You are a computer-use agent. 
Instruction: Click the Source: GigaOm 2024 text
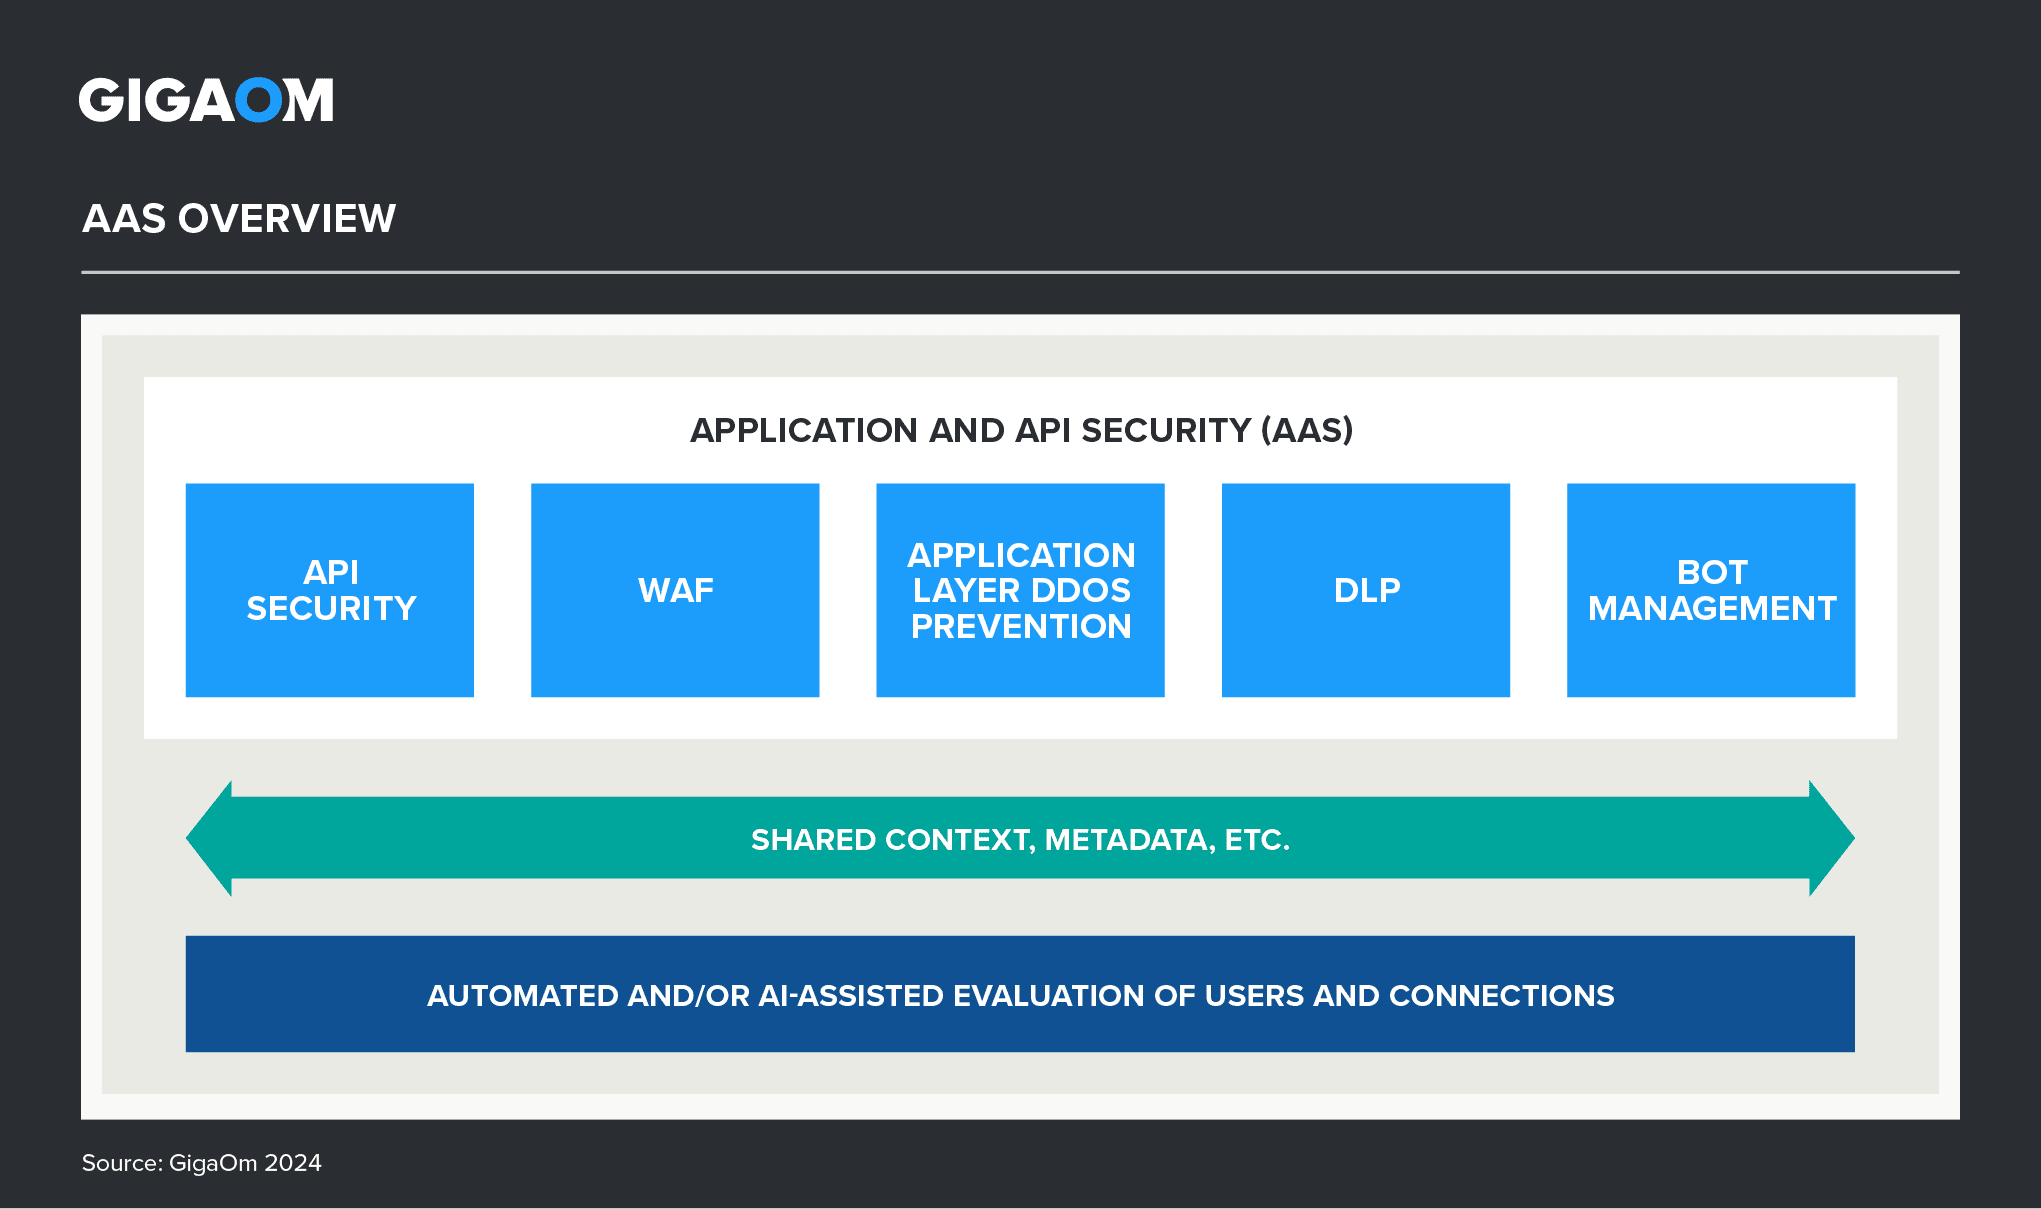[201, 1163]
